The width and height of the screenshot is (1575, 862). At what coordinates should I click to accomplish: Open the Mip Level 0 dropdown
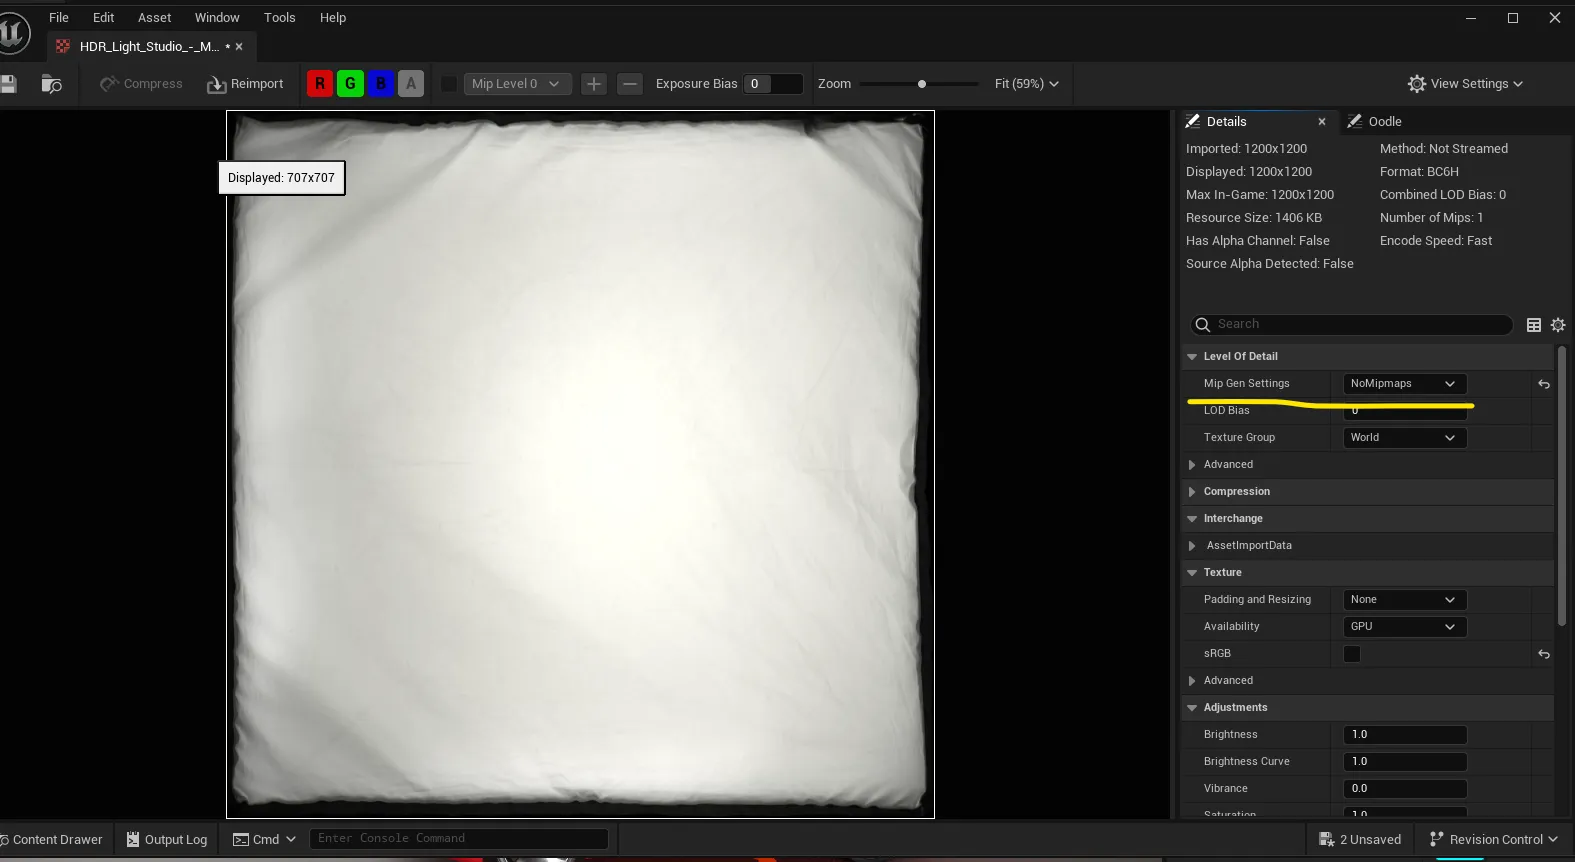point(517,84)
